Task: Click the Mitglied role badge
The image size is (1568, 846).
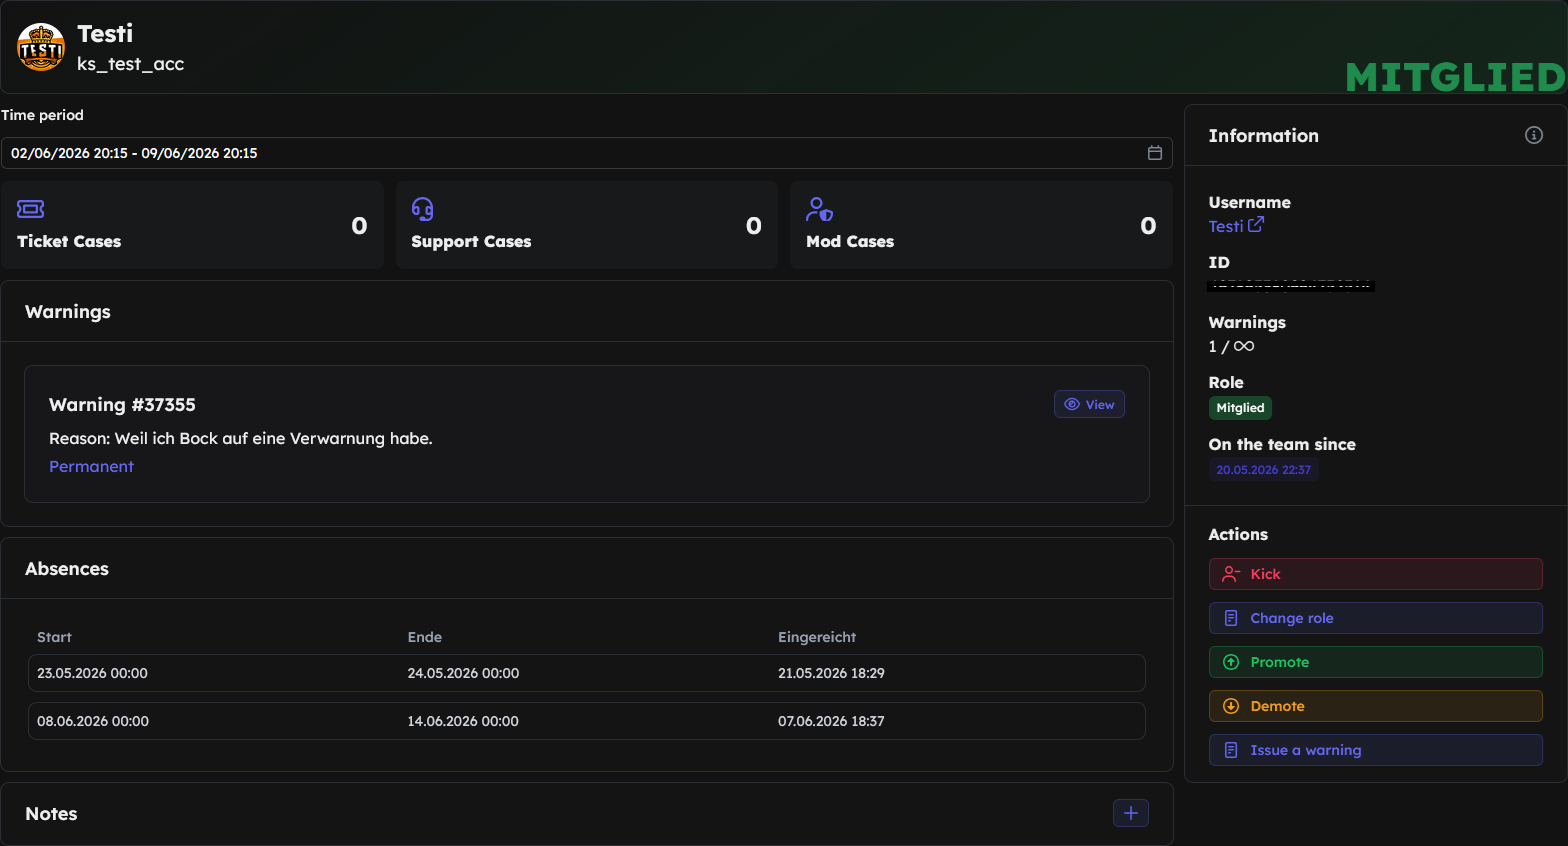Action: click(1240, 408)
